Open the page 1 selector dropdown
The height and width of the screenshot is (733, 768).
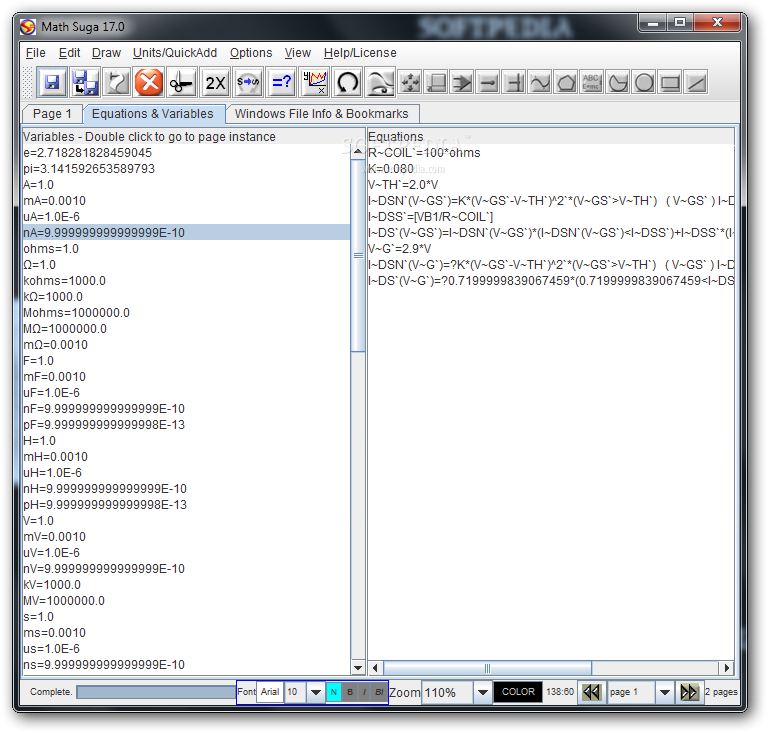click(x=665, y=692)
